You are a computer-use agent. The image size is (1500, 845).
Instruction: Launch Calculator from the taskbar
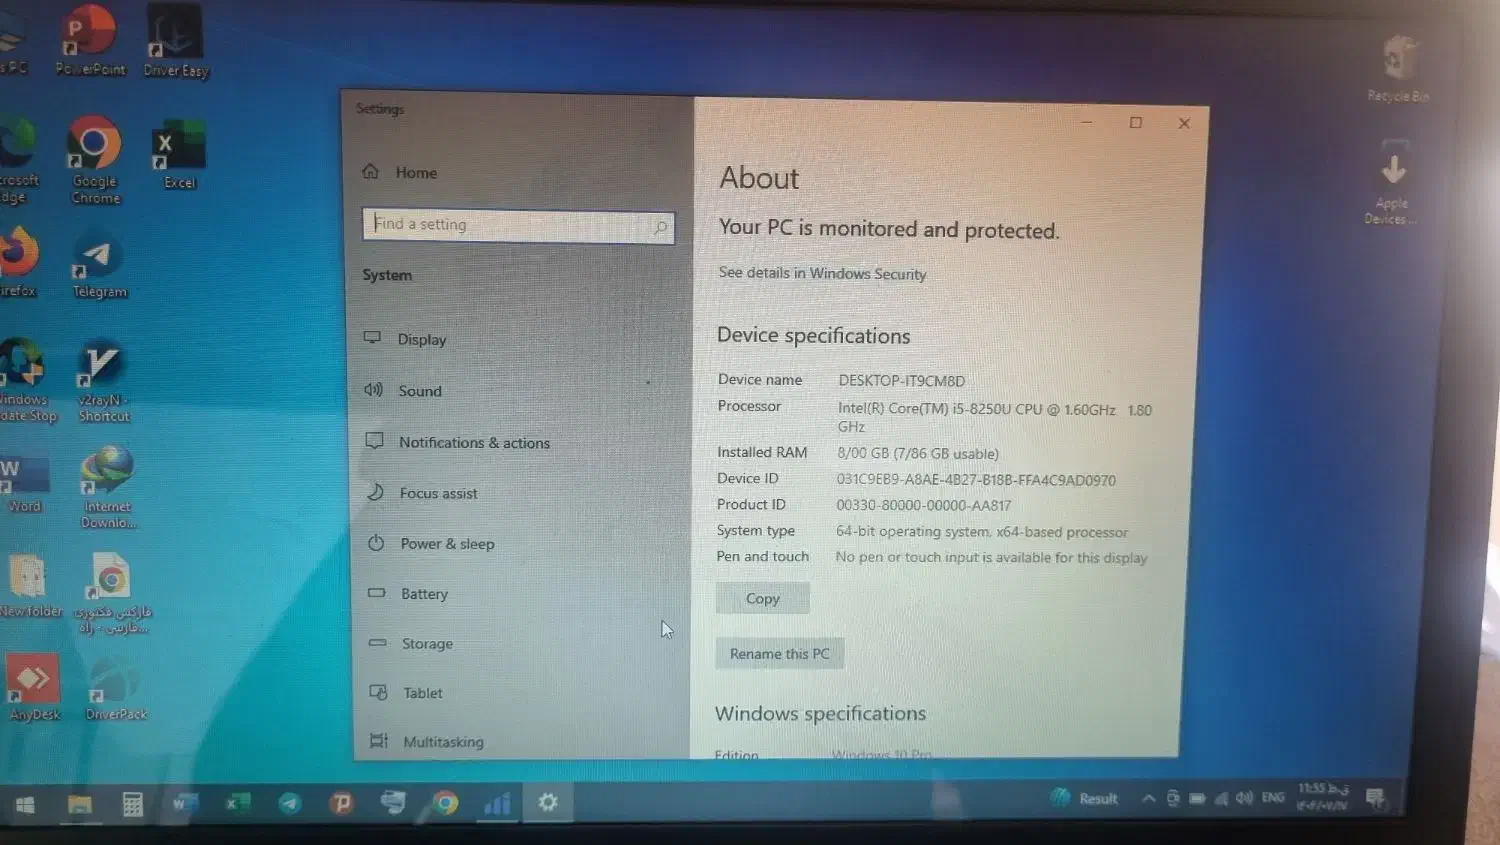[132, 804]
